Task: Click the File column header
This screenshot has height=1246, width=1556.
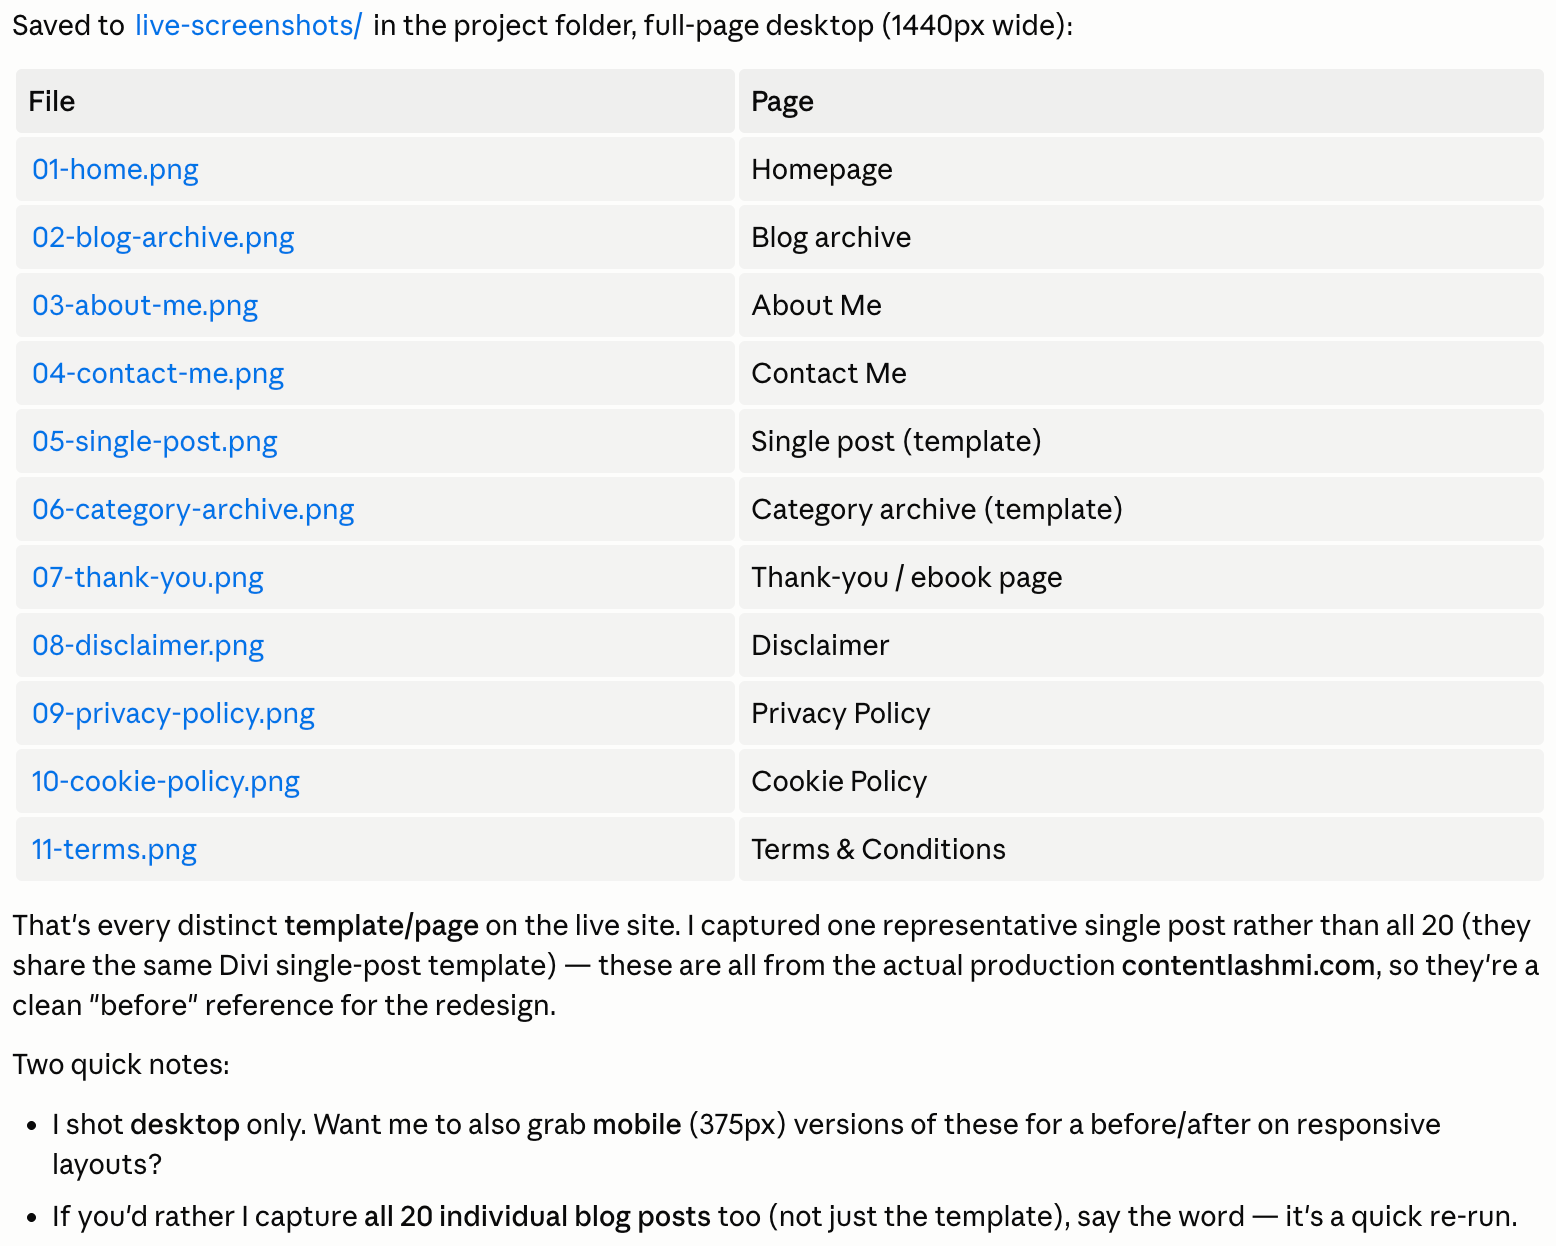Action: [375, 101]
